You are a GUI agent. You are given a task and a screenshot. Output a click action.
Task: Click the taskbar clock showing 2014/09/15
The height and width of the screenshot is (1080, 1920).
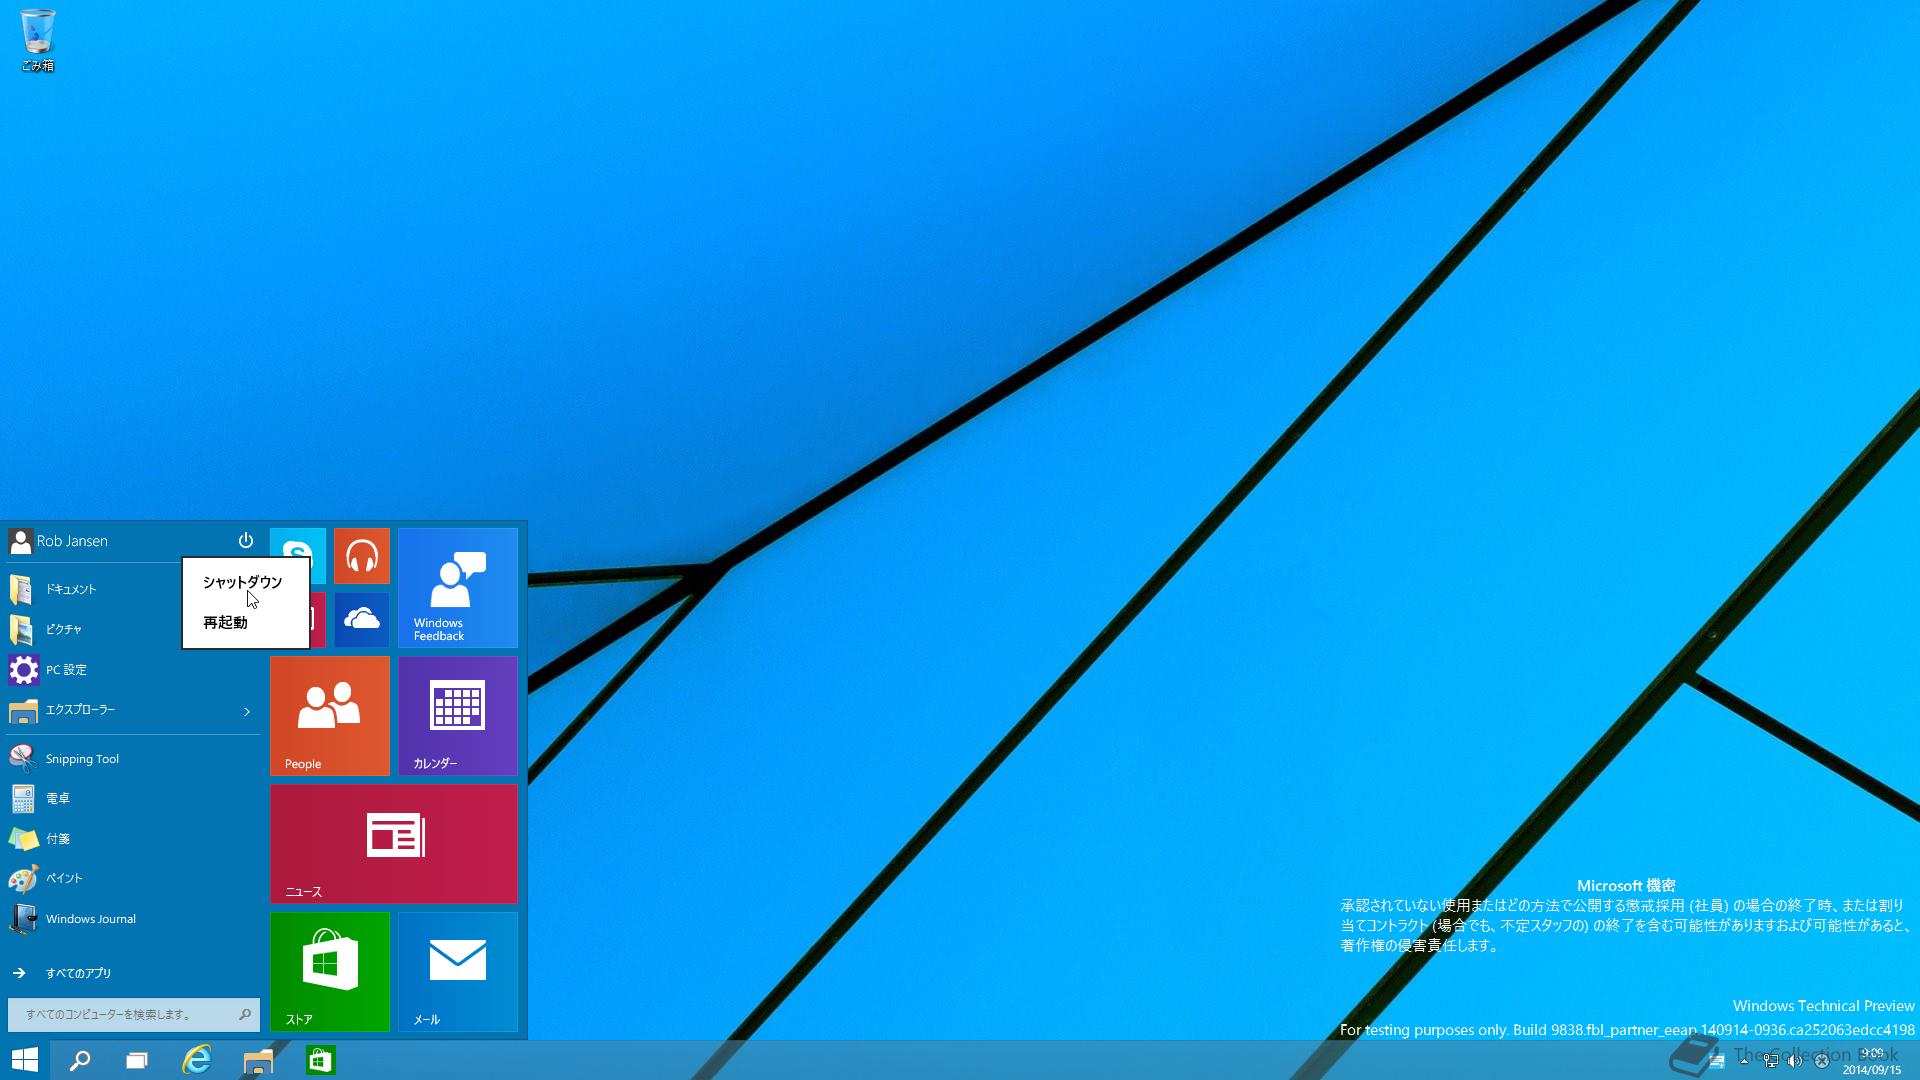(x=1872, y=1061)
